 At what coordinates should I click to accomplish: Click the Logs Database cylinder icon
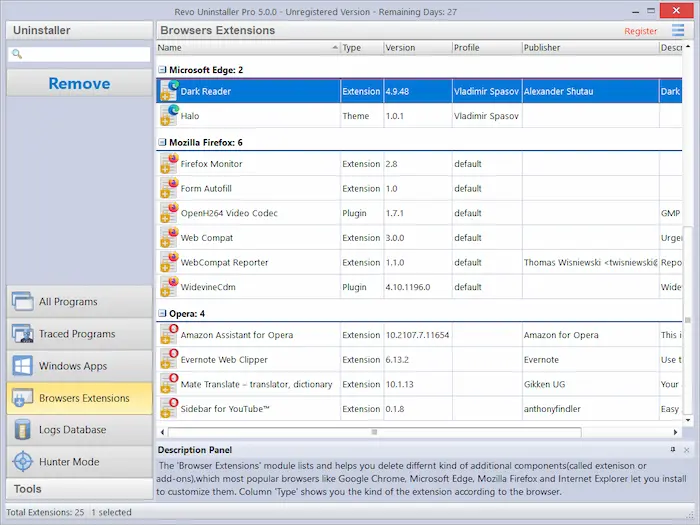click(x=22, y=429)
